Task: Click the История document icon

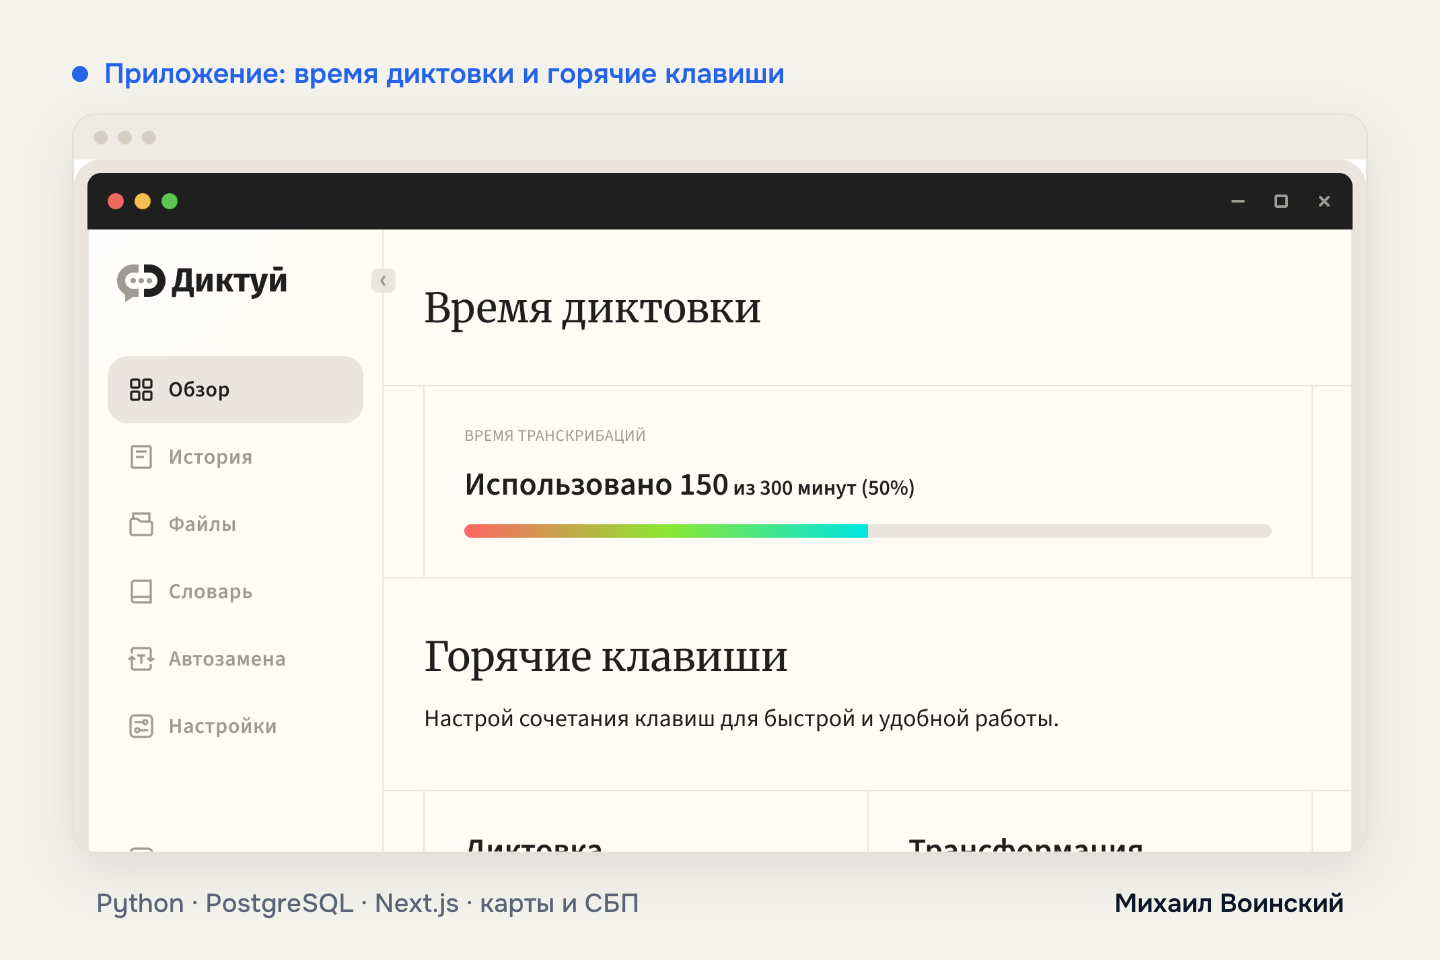Action: [141, 457]
